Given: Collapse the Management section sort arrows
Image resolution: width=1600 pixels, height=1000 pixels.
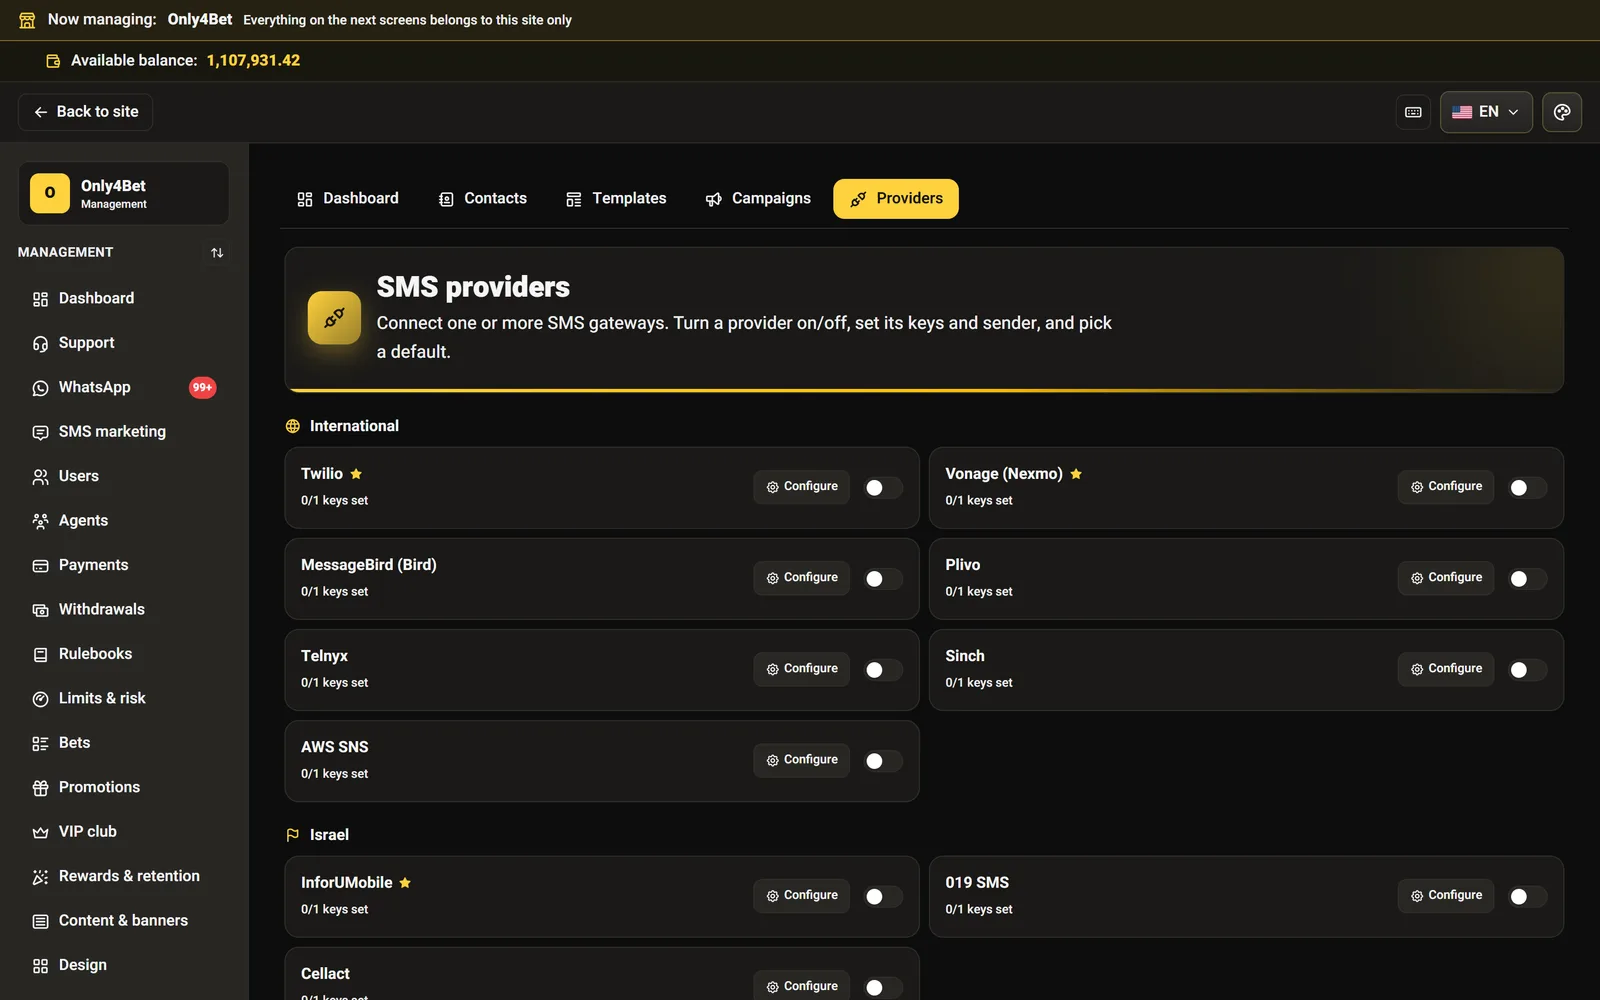Looking at the screenshot, I should coord(217,253).
